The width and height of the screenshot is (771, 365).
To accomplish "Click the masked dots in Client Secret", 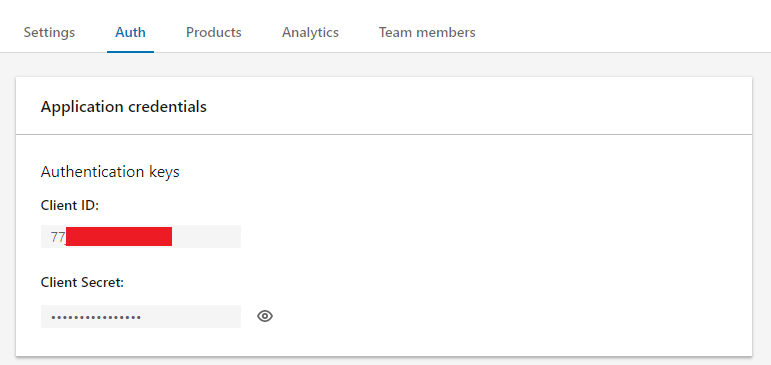I will [96, 317].
